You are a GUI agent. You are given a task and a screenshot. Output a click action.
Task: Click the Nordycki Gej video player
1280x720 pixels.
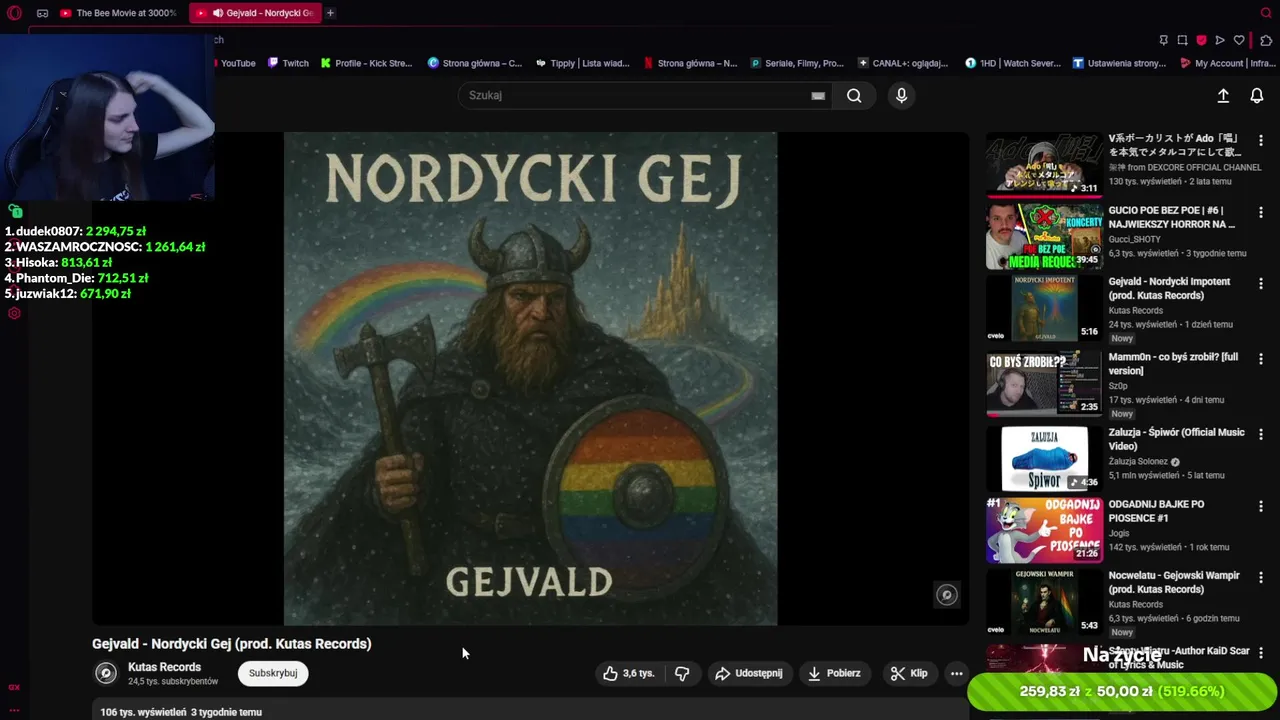[530, 378]
